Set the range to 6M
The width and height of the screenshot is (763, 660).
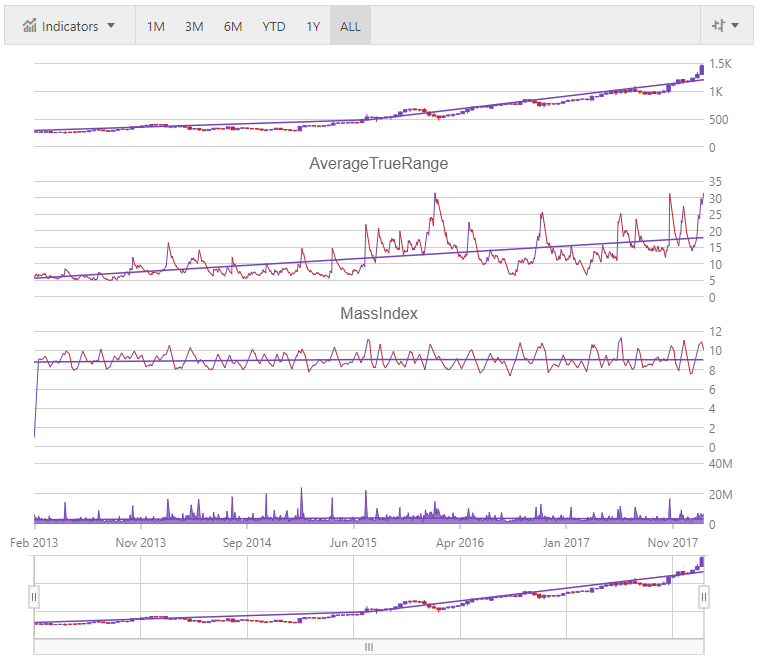[233, 26]
